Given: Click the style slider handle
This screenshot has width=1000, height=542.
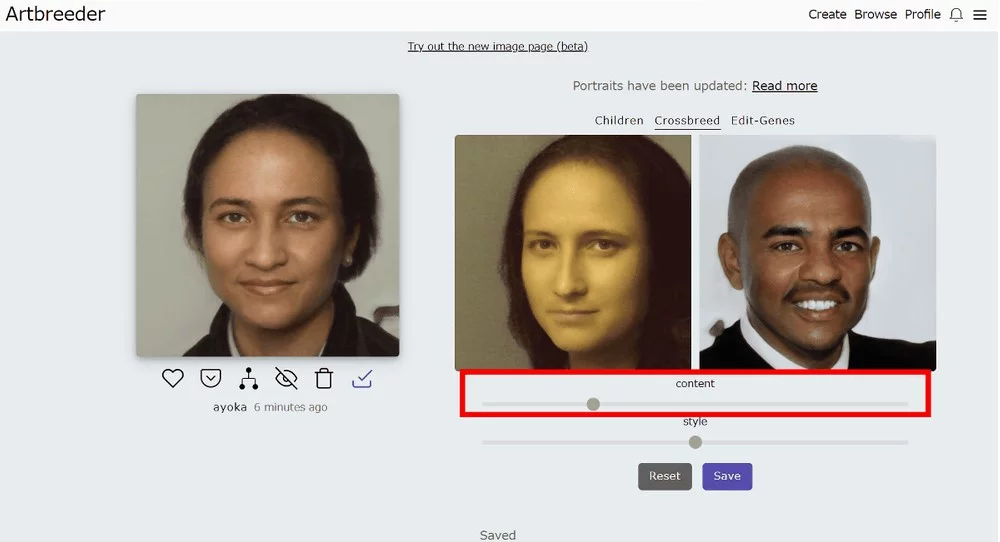Looking at the screenshot, I should (695, 442).
